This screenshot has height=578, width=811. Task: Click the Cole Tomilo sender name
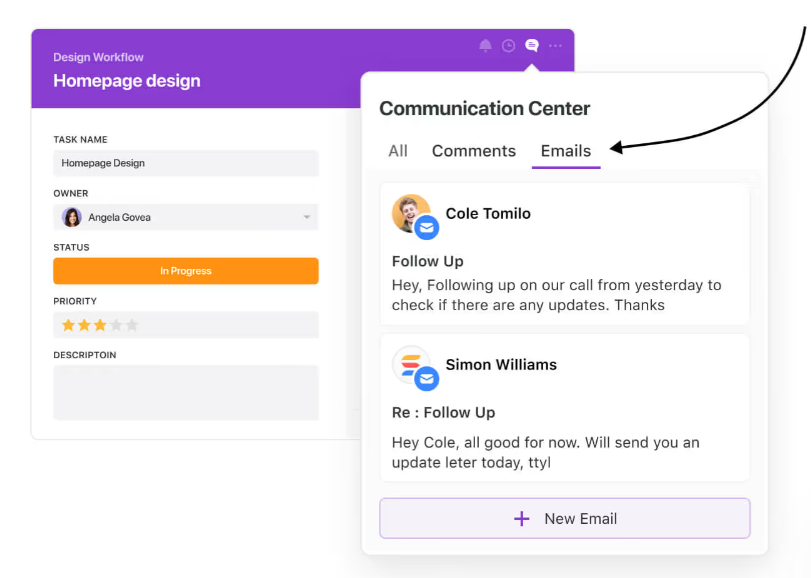(x=488, y=214)
